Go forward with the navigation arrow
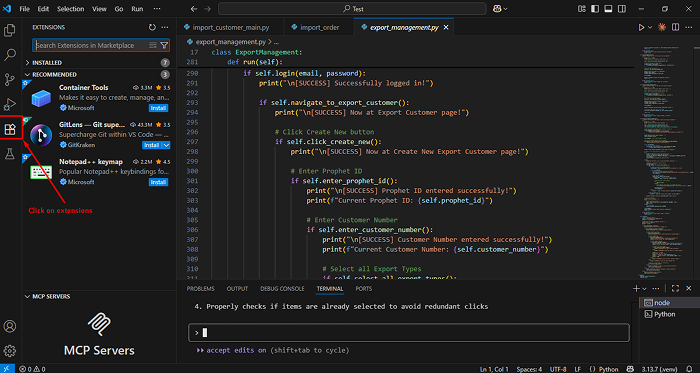This screenshot has width=700, height=373. point(207,9)
